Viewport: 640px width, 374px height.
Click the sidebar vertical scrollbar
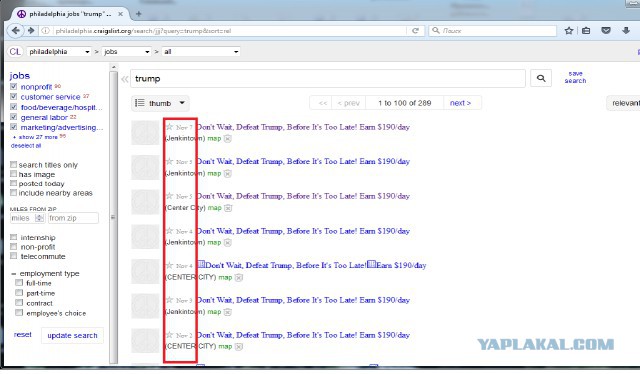[113, 218]
